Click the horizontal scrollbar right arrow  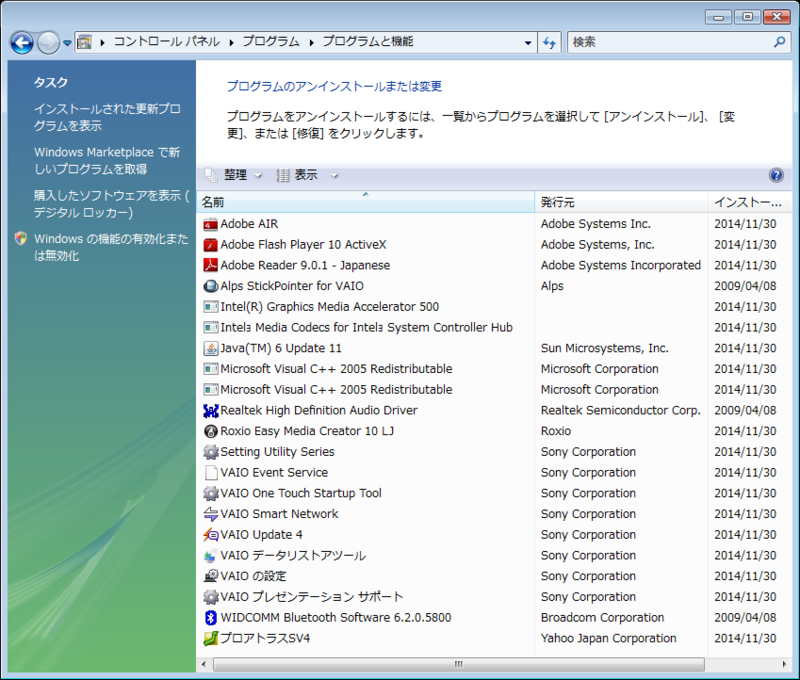[784, 664]
